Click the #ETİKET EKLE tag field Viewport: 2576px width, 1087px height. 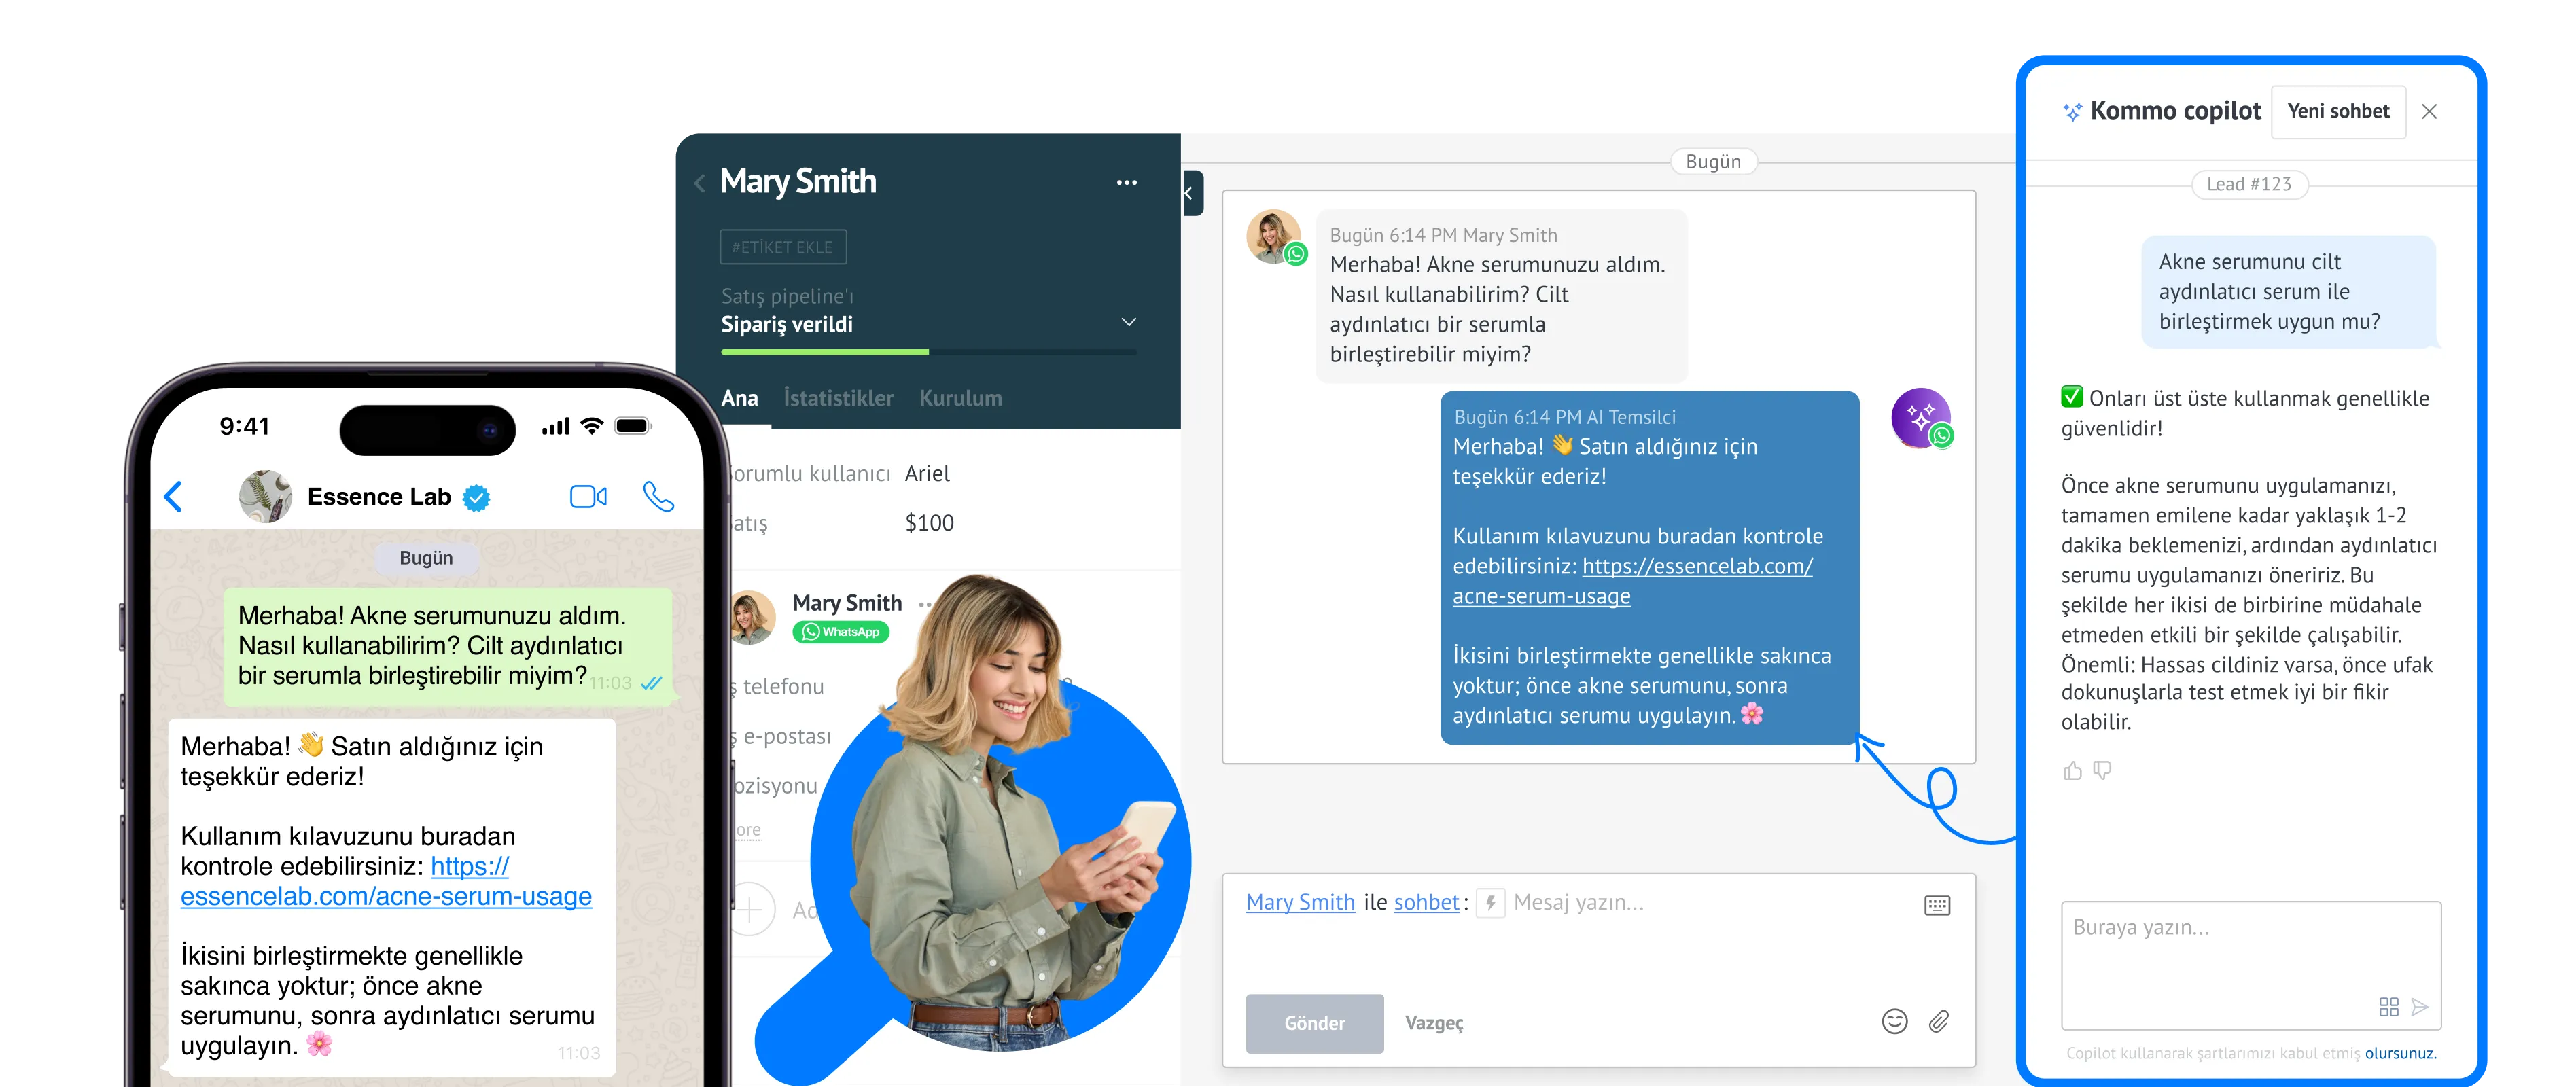(783, 247)
